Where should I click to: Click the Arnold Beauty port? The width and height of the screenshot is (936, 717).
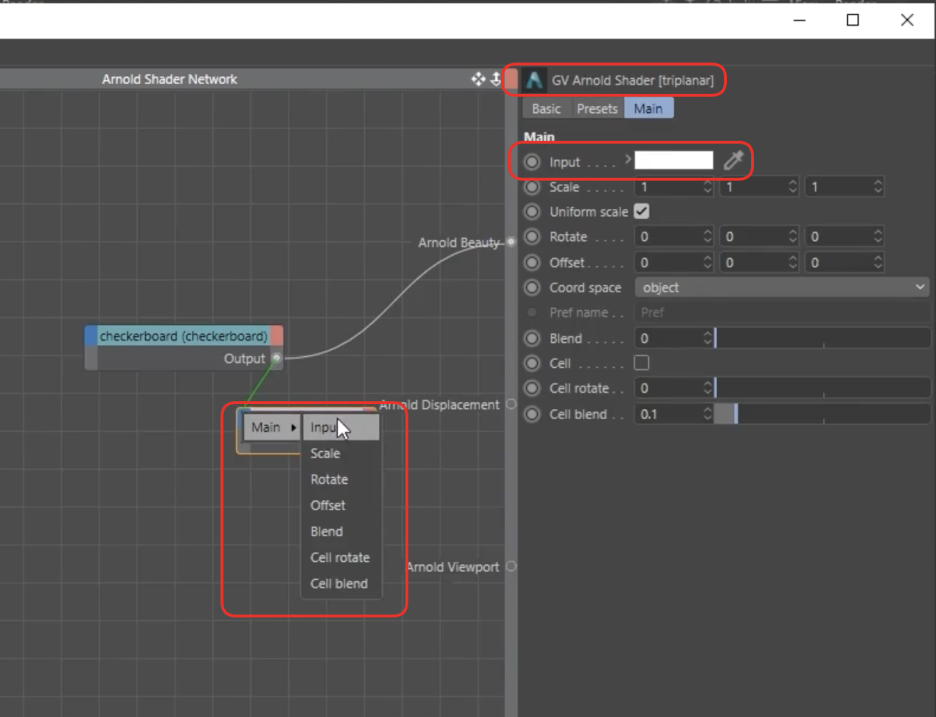[511, 242]
